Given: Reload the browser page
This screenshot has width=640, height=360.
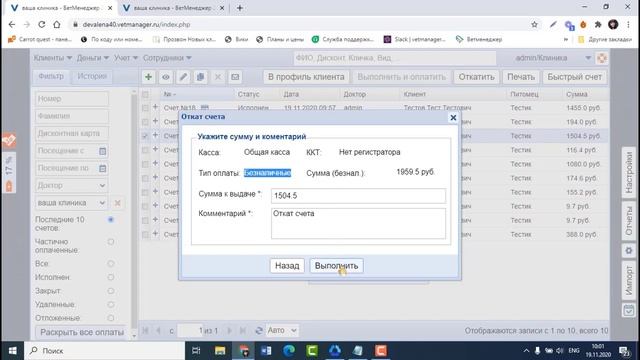Looking at the screenshot, I should click(42, 24).
